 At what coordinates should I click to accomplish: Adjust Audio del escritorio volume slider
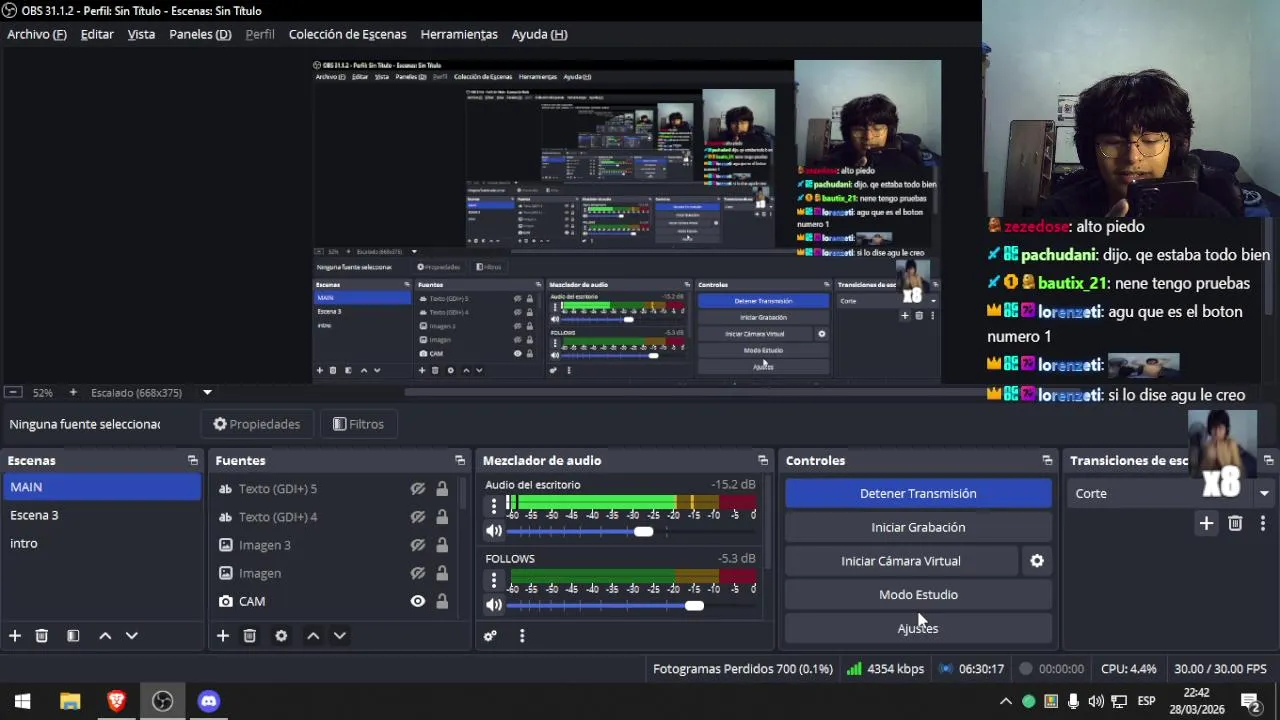(643, 531)
